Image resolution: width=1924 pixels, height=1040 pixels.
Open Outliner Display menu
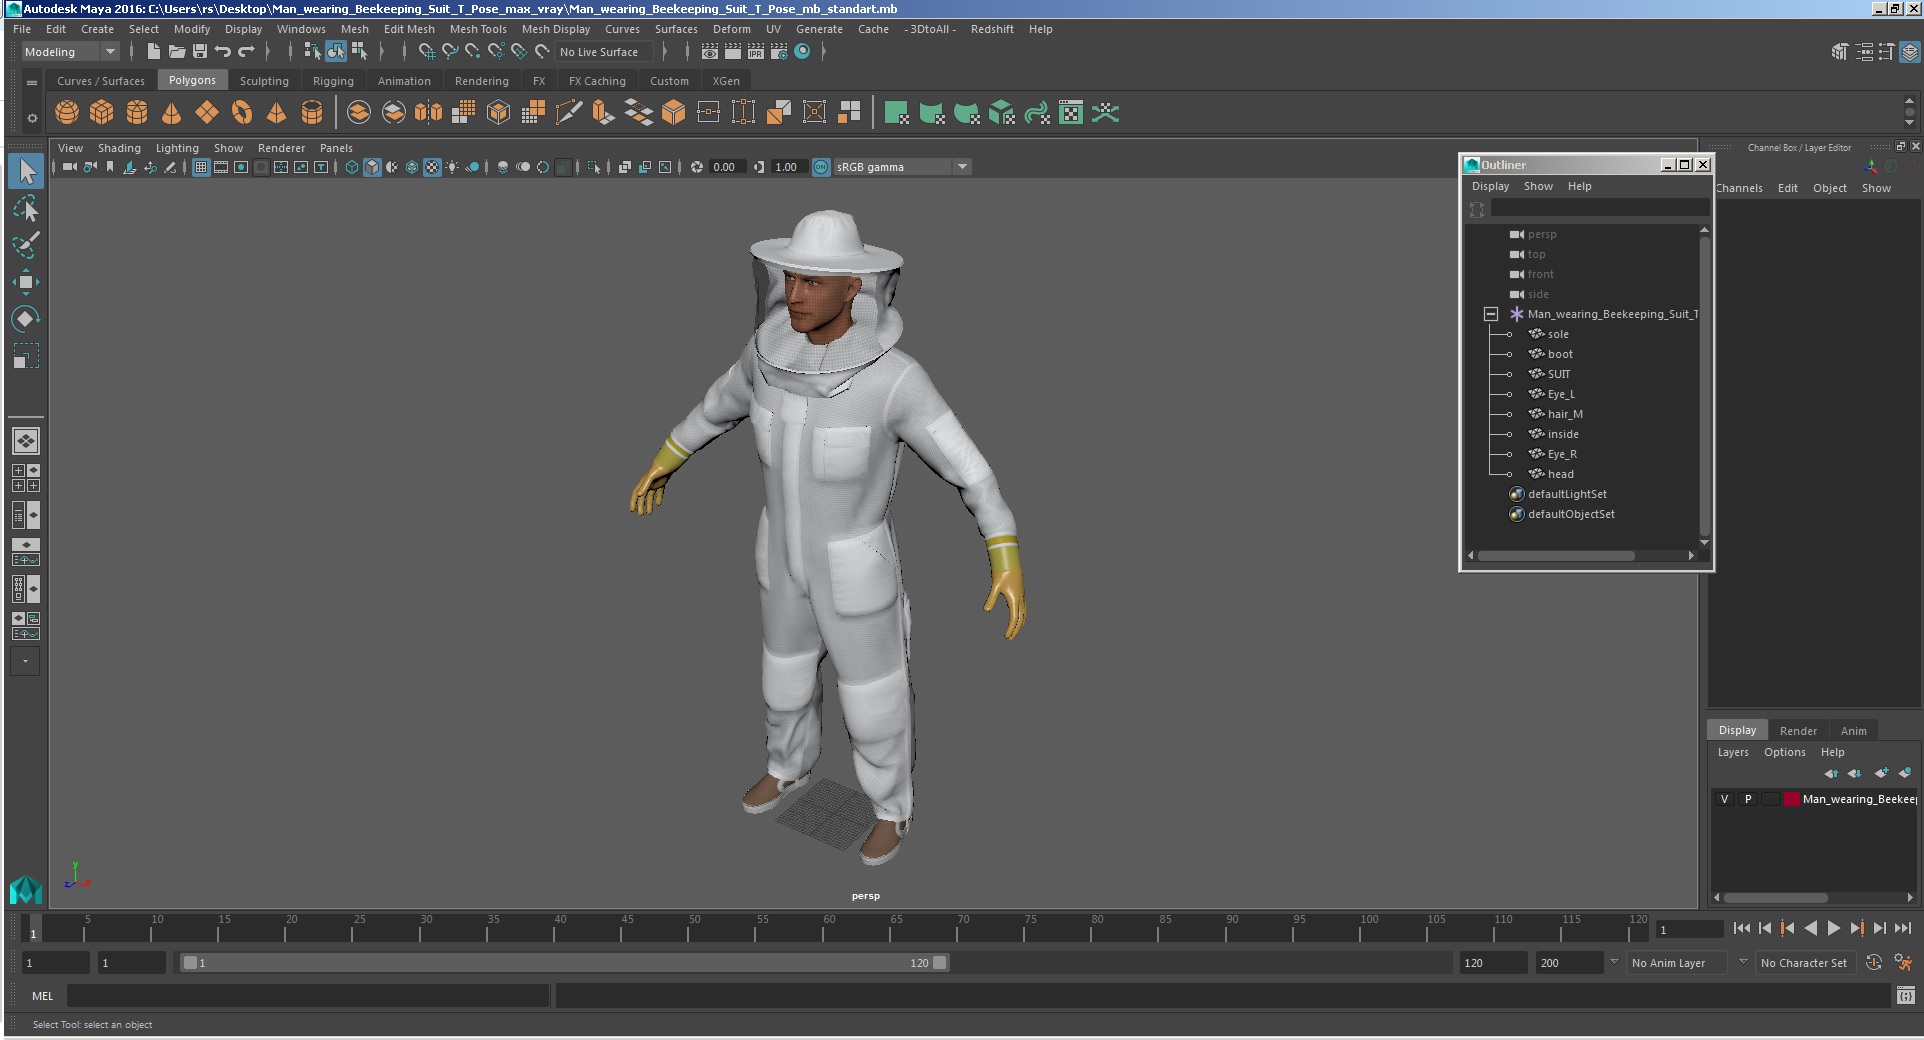click(1490, 186)
